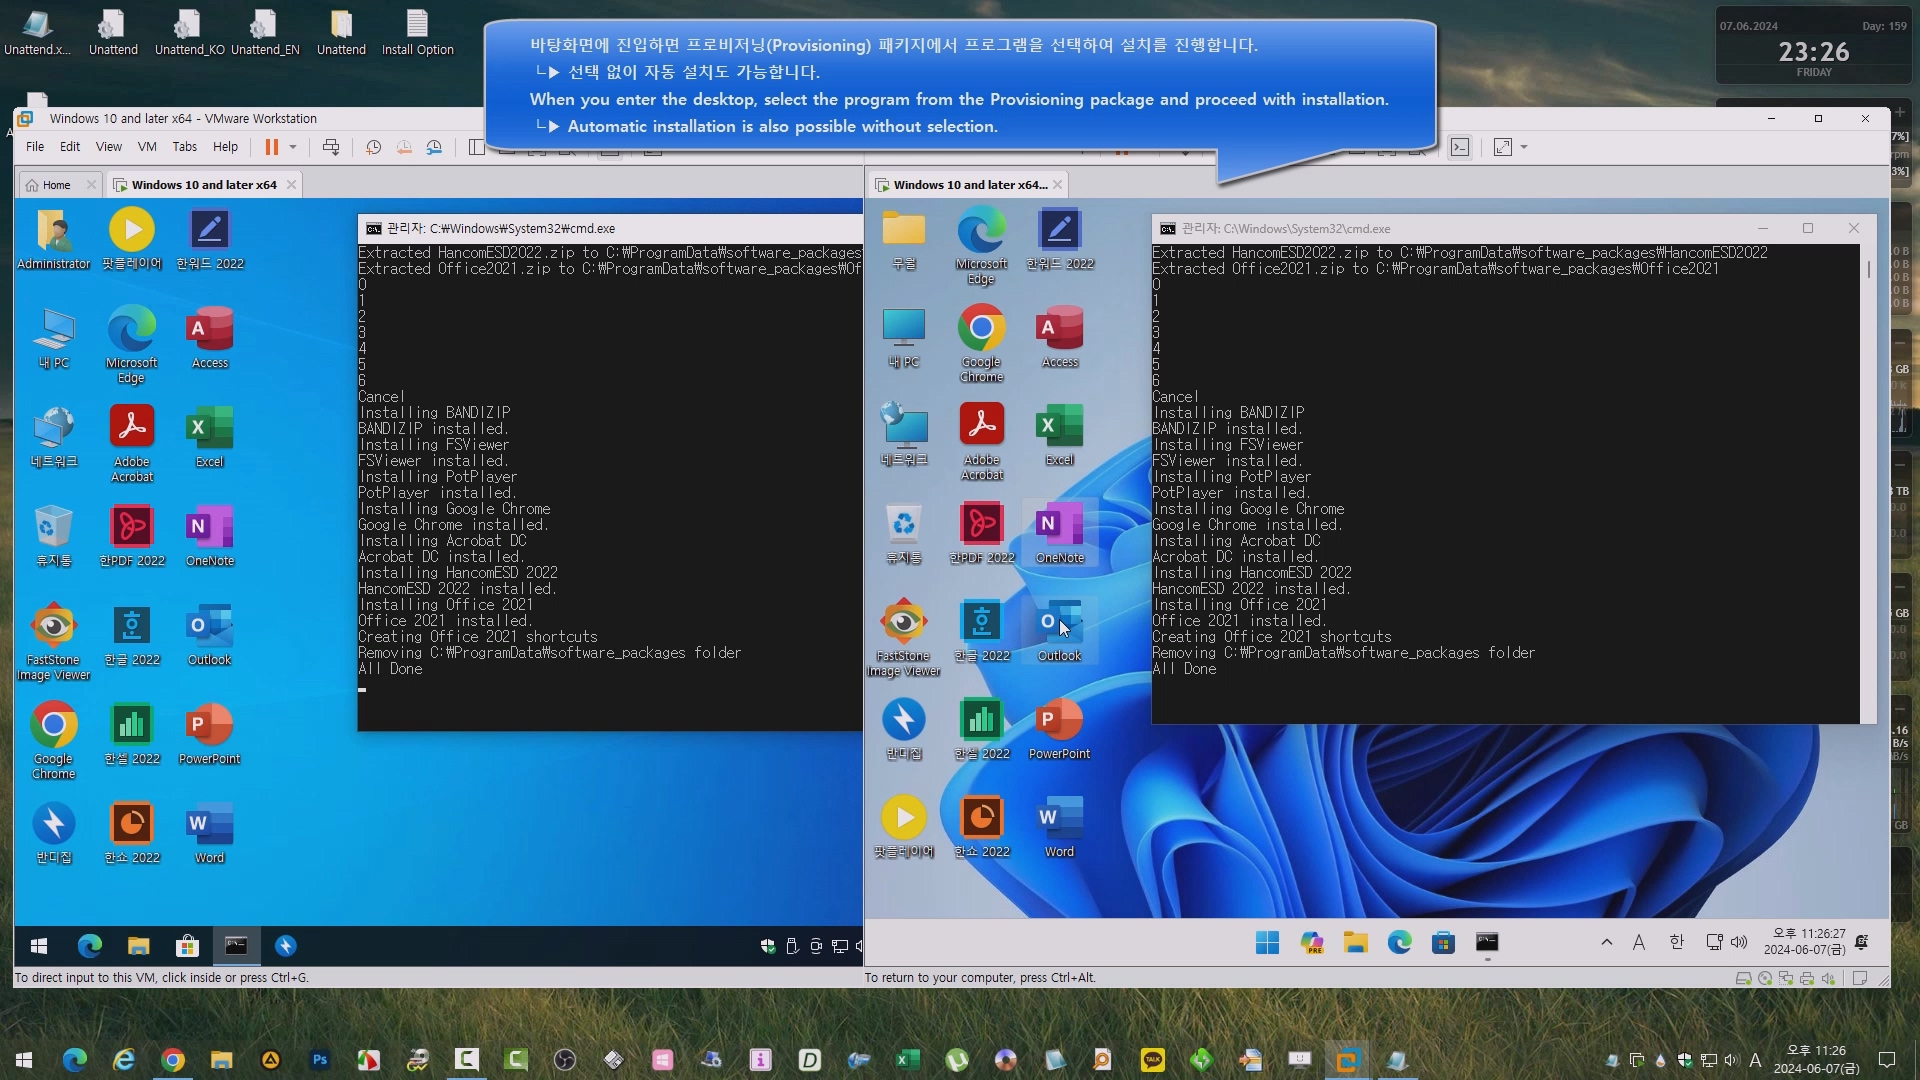
Task: Close the right pane VM tab
Action: (x=1057, y=185)
